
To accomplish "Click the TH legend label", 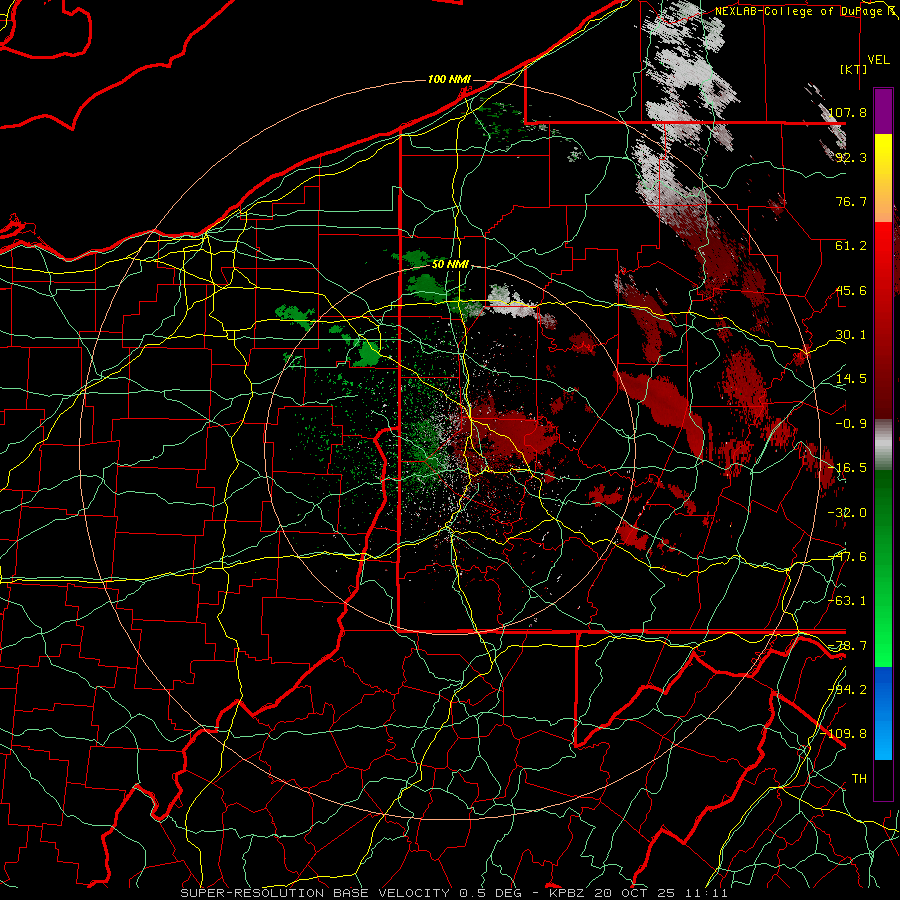I will click(859, 779).
